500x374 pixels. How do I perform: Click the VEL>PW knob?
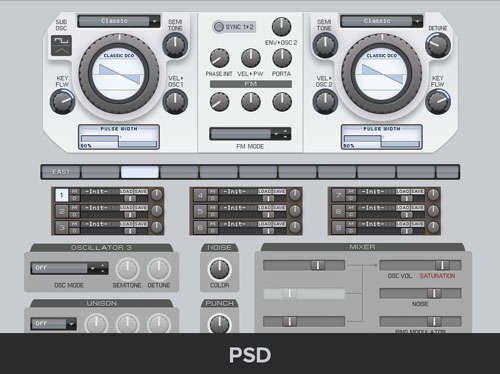coord(250,58)
